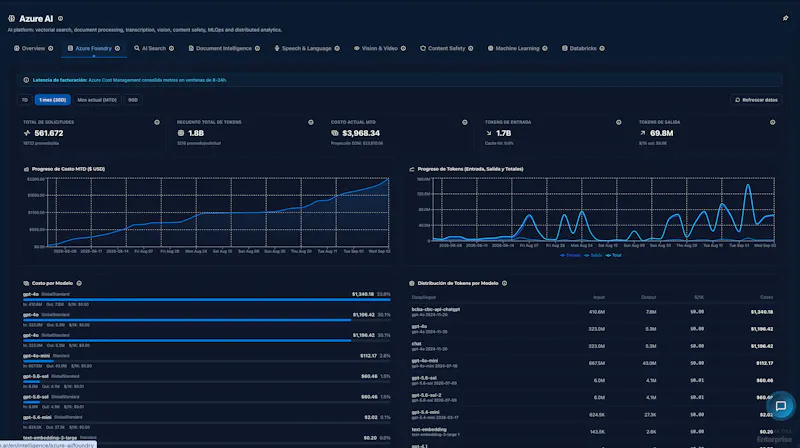This screenshot has height=448, width=800.
Task: Select the 90D time range
Action: tap(133, 100)
